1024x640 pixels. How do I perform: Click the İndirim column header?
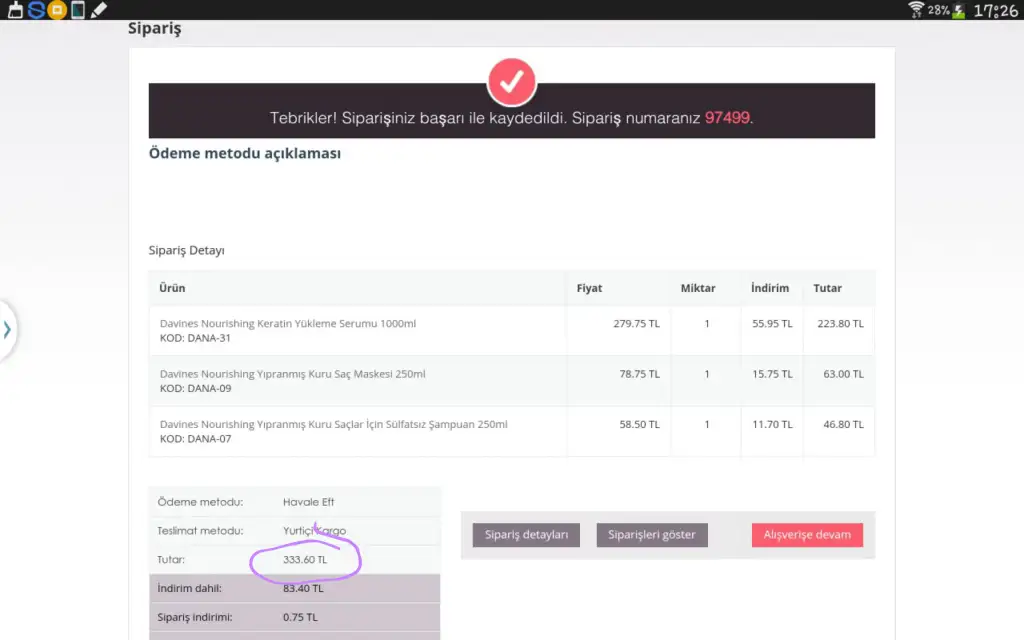pos(770,288)
